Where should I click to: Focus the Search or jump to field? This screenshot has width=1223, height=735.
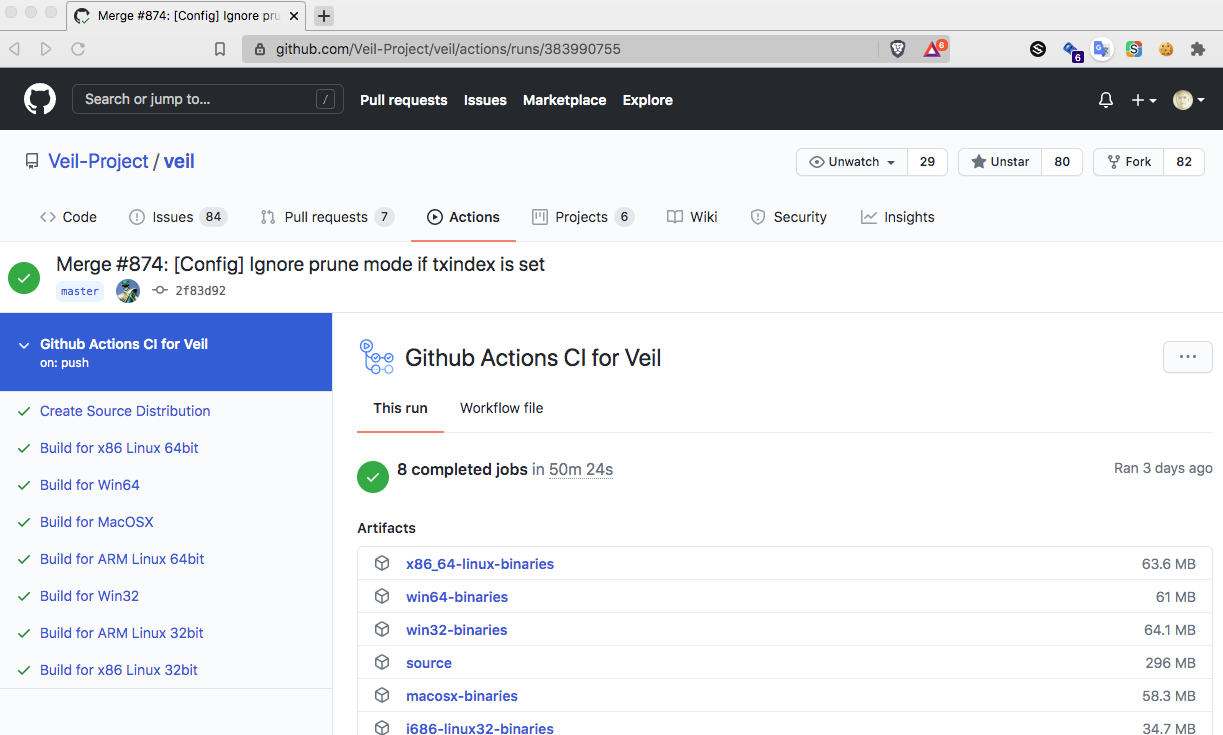pyautogui.click(x=208, y=99)
